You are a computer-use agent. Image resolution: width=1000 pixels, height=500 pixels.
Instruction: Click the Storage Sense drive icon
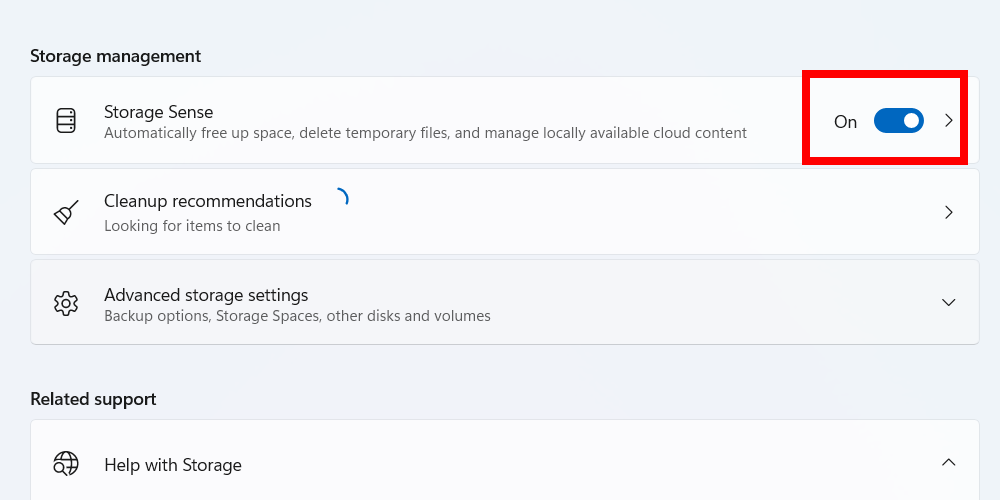pos(66,121)
